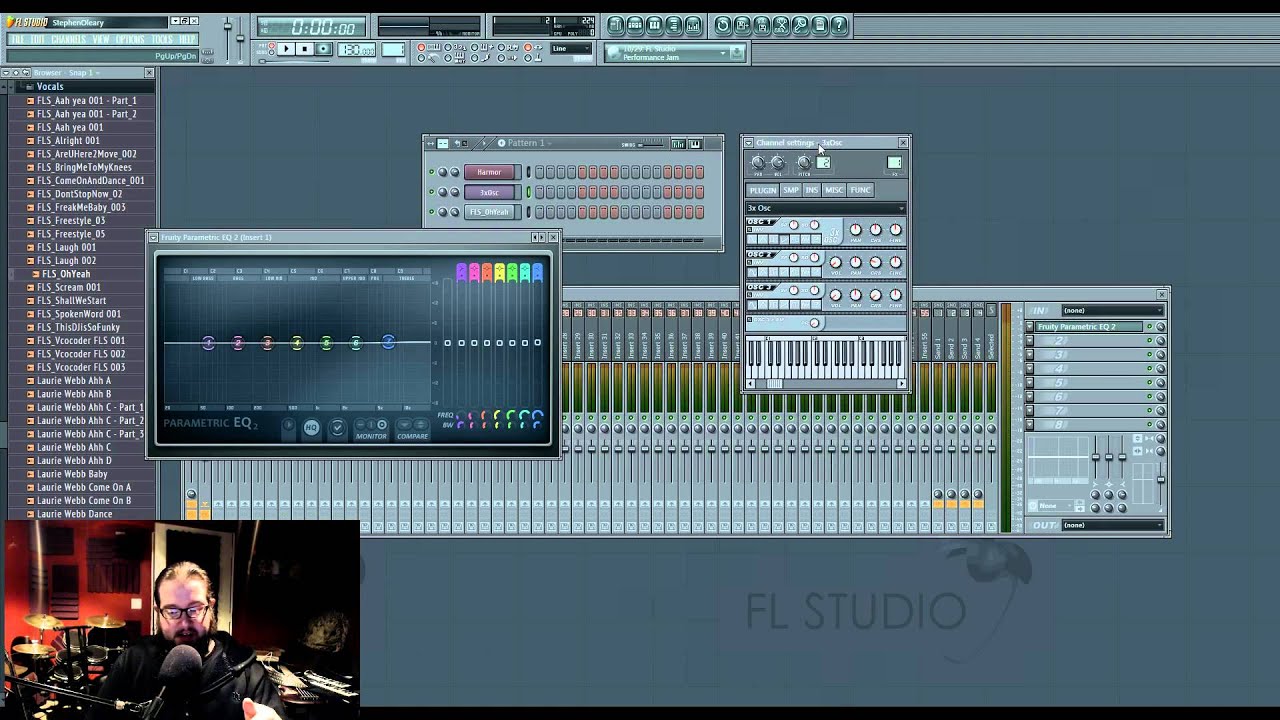Select next preset arrow in Parametric EQ 2 titlebar
The width and height of the screenshot is (1280, 720).
542,237
